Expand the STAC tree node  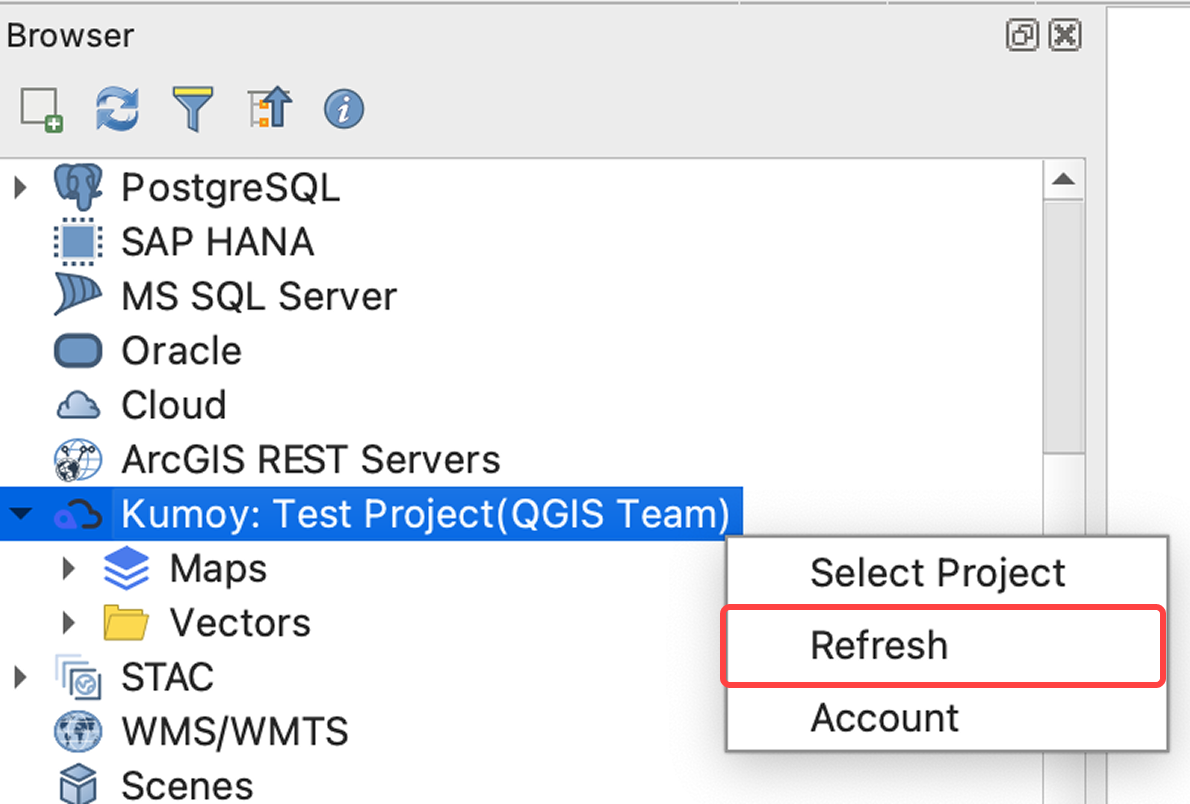[20, 677]
